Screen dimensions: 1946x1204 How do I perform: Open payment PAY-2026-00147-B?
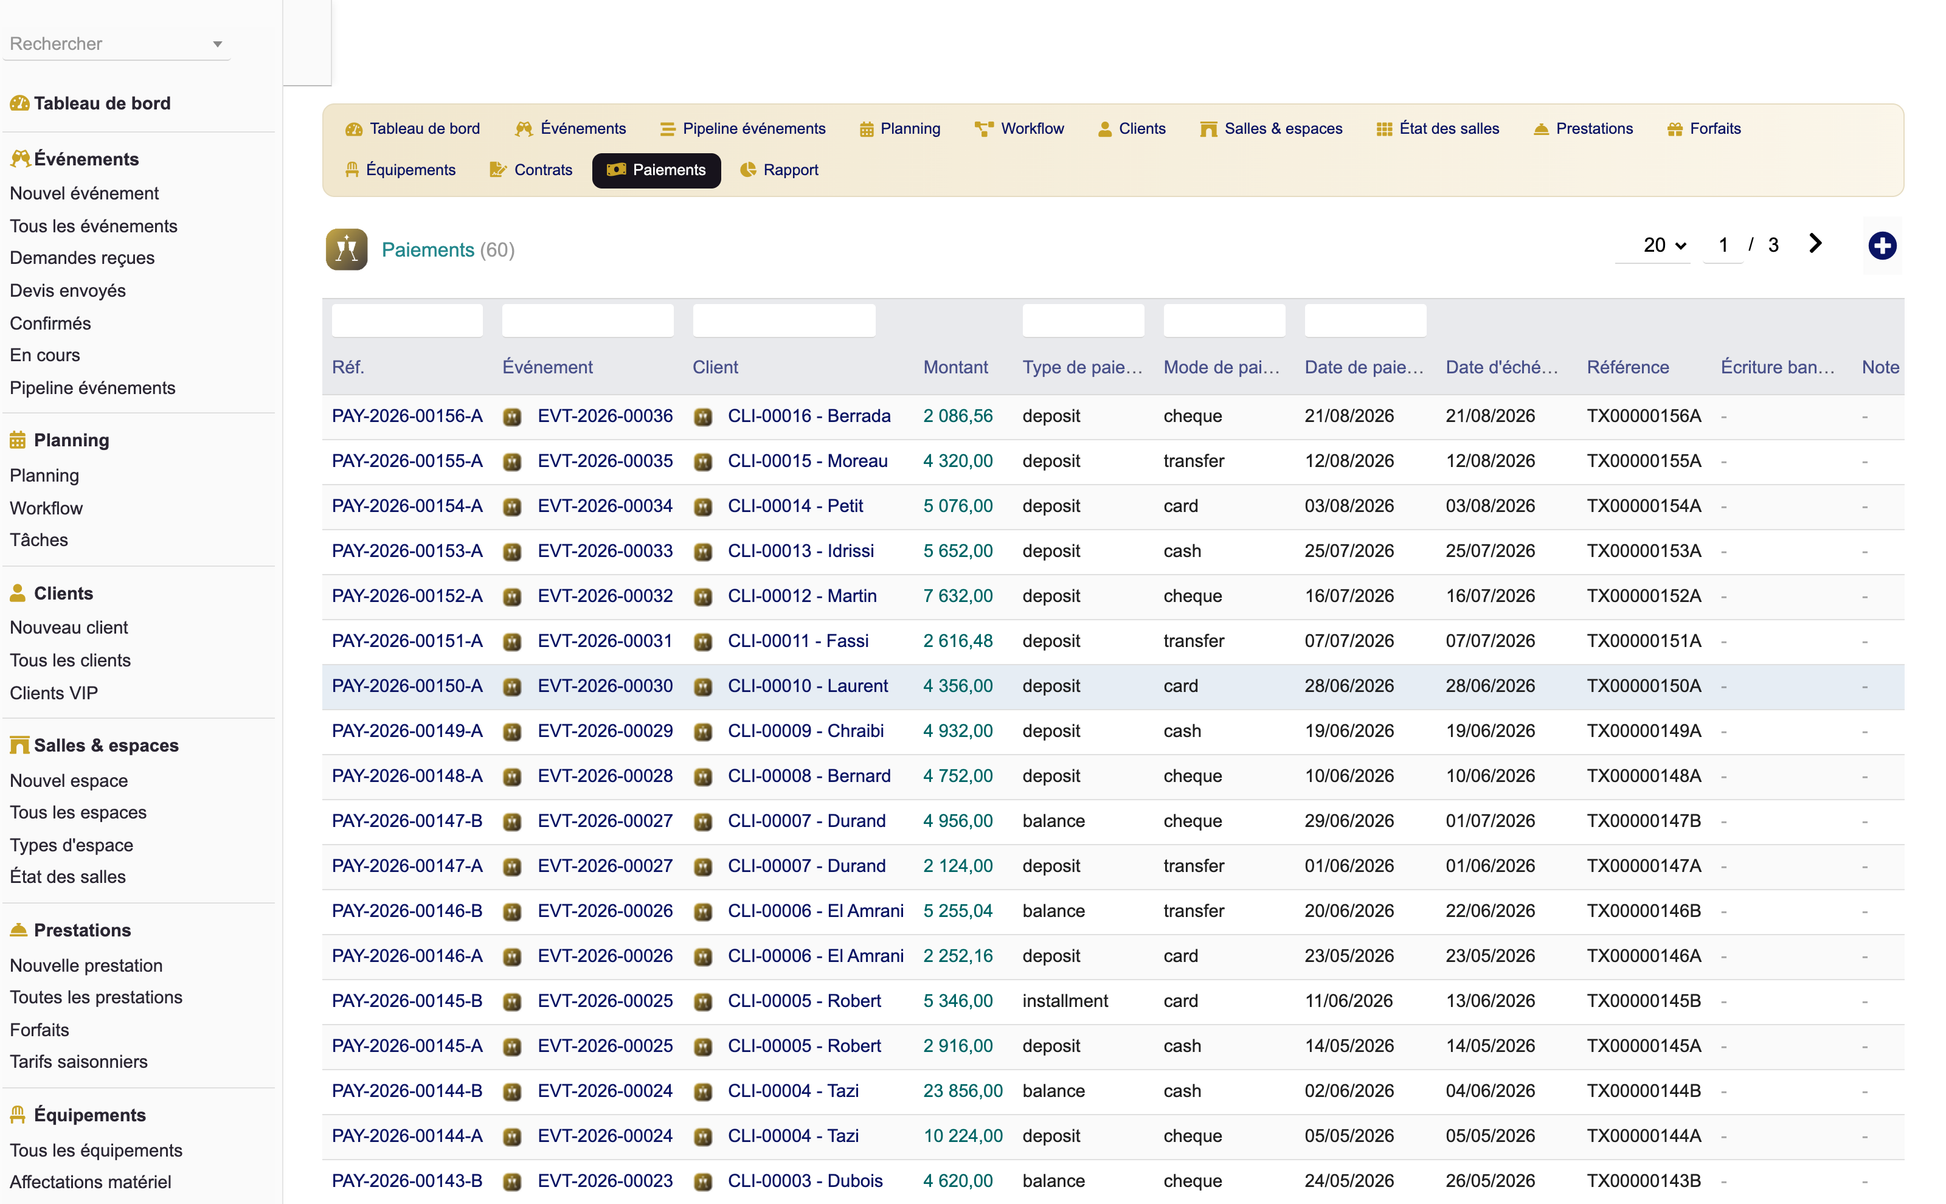(x=407, y=821)
